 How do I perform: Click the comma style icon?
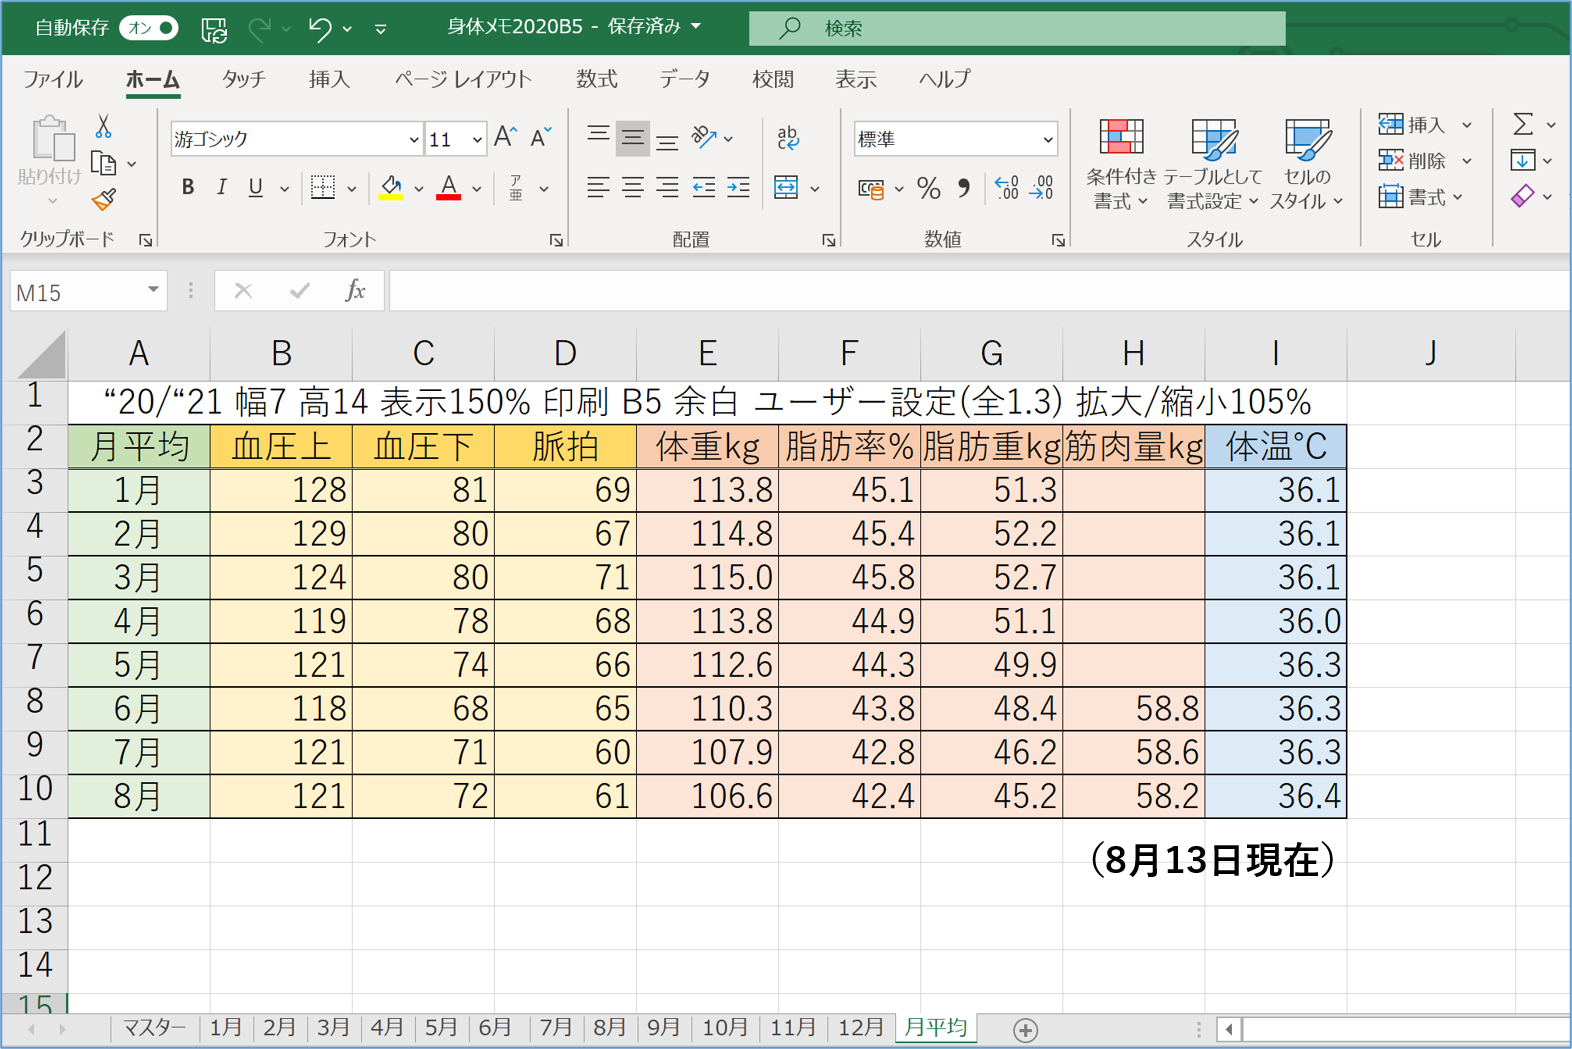(x=964, y=188)
